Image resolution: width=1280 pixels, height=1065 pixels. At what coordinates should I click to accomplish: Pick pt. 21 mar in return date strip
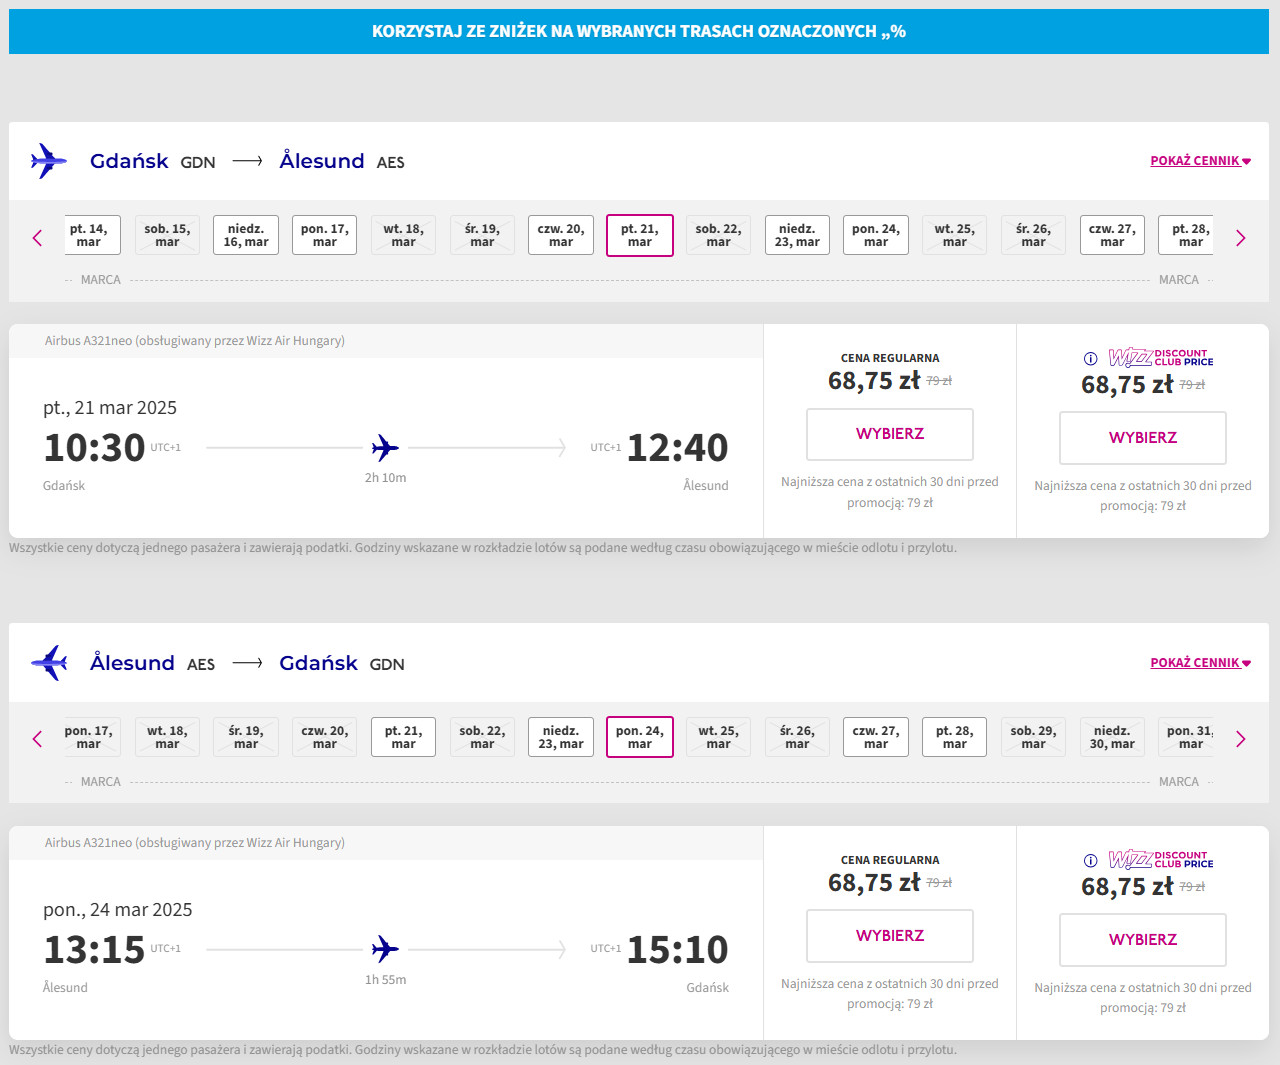click(x=403, y=737)
